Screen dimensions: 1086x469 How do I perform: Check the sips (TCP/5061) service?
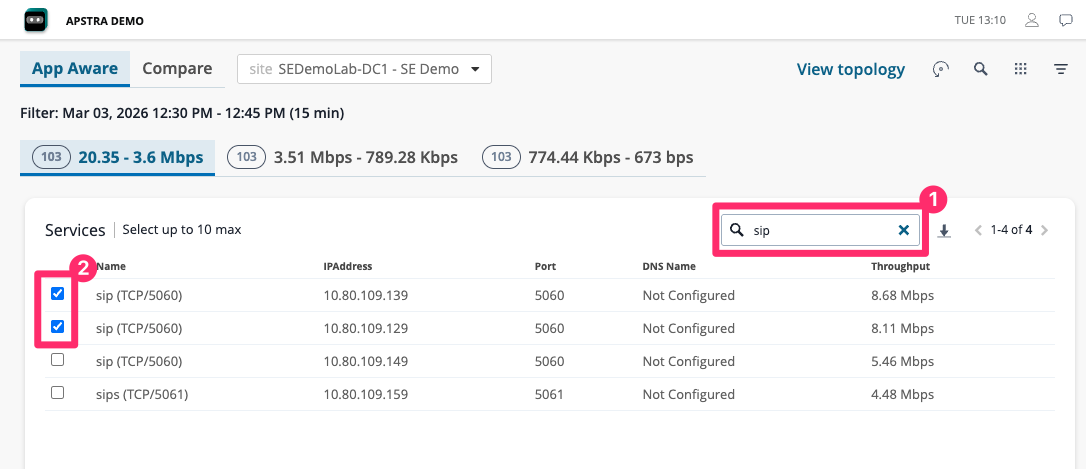point(57,393)
